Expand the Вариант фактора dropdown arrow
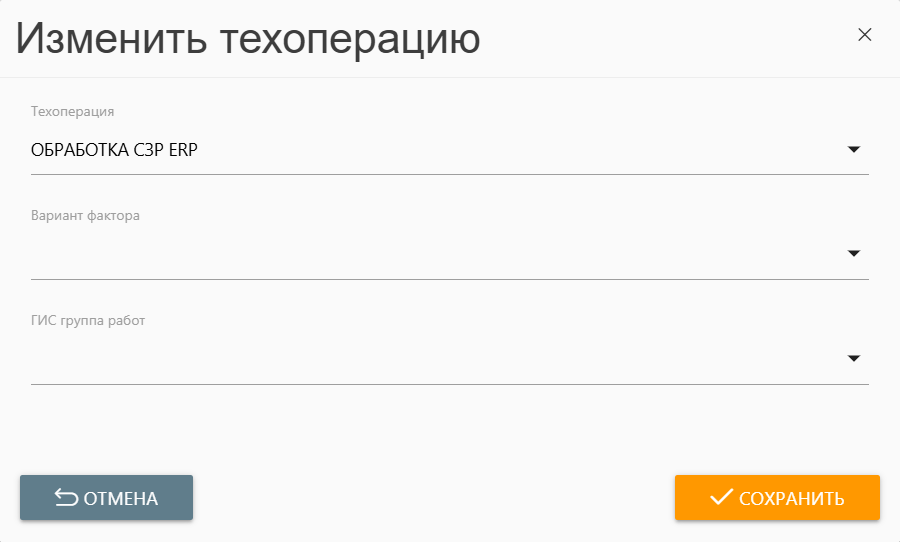 tap(854, 253)
